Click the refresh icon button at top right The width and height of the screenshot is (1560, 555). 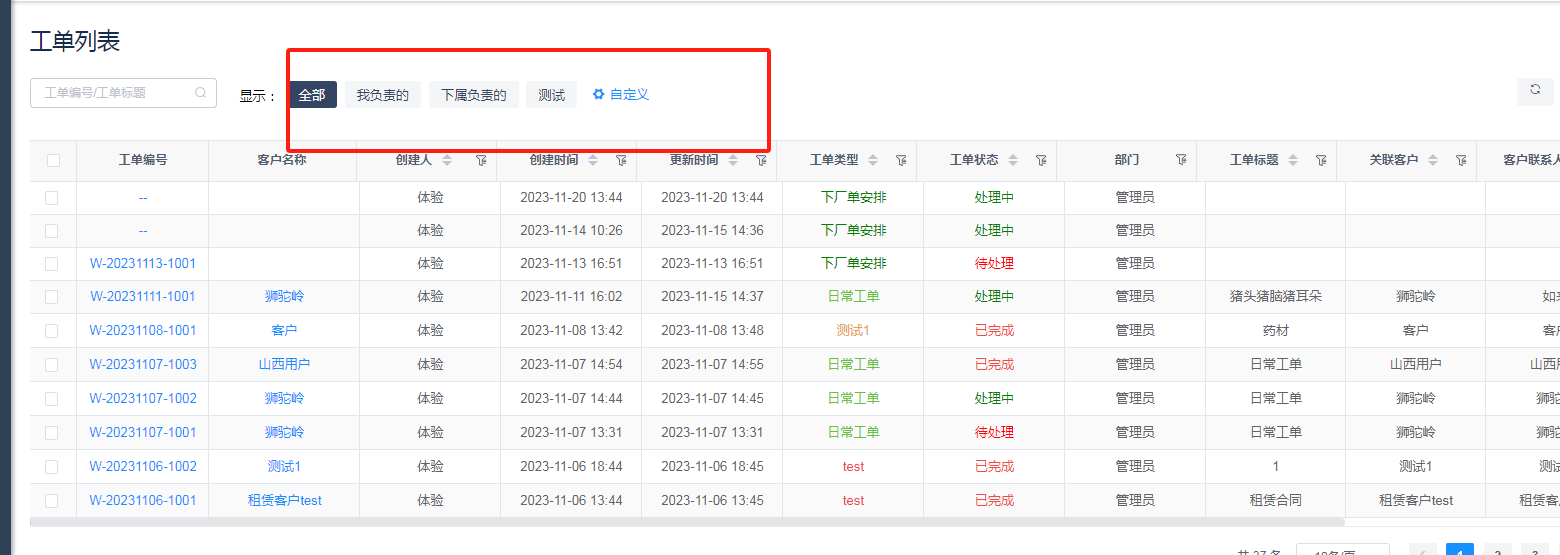pos(1535,91)
